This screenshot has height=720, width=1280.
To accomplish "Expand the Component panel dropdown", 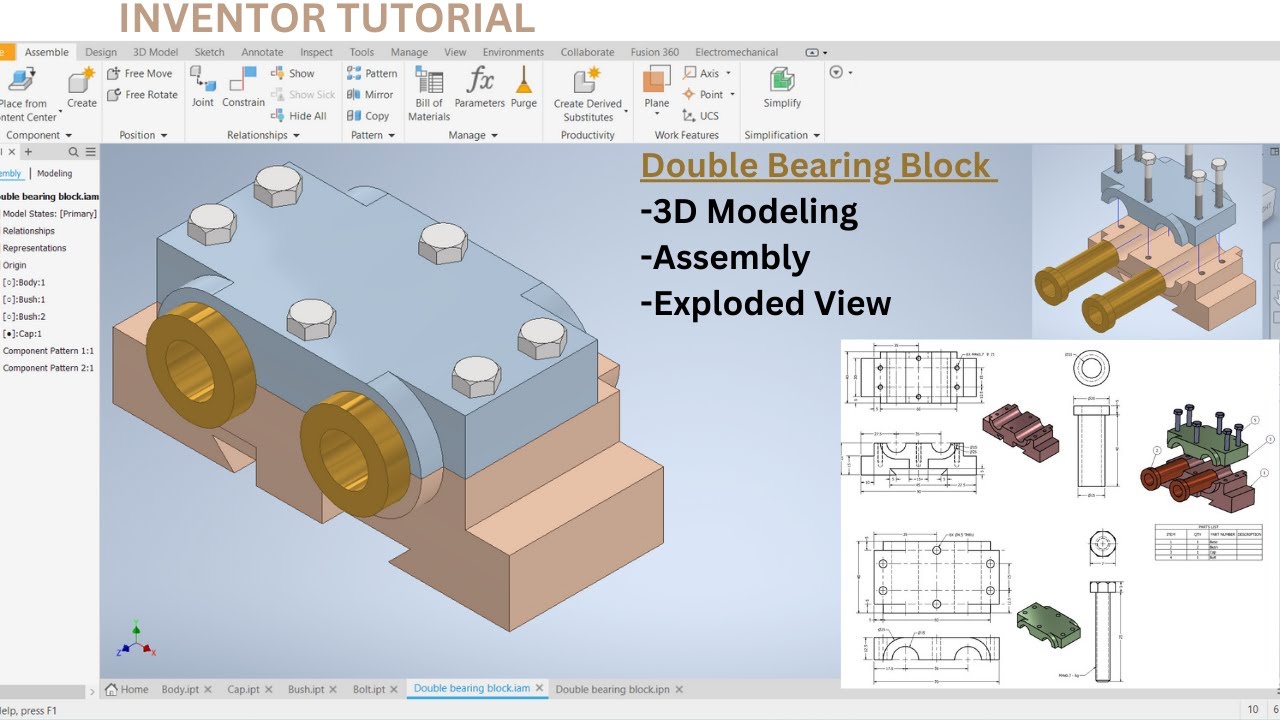I will (68, 135).
